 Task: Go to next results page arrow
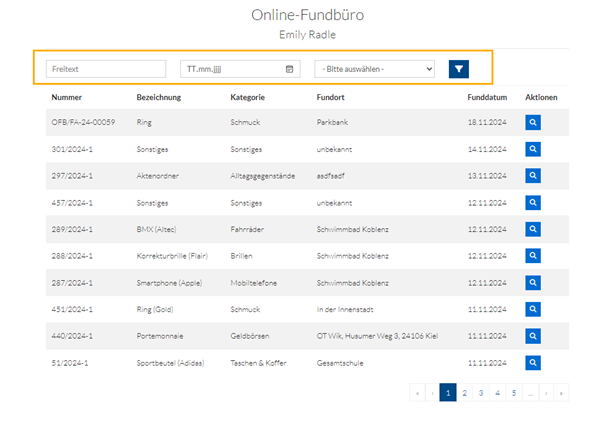pyautogui.click(x=545, y=393)
